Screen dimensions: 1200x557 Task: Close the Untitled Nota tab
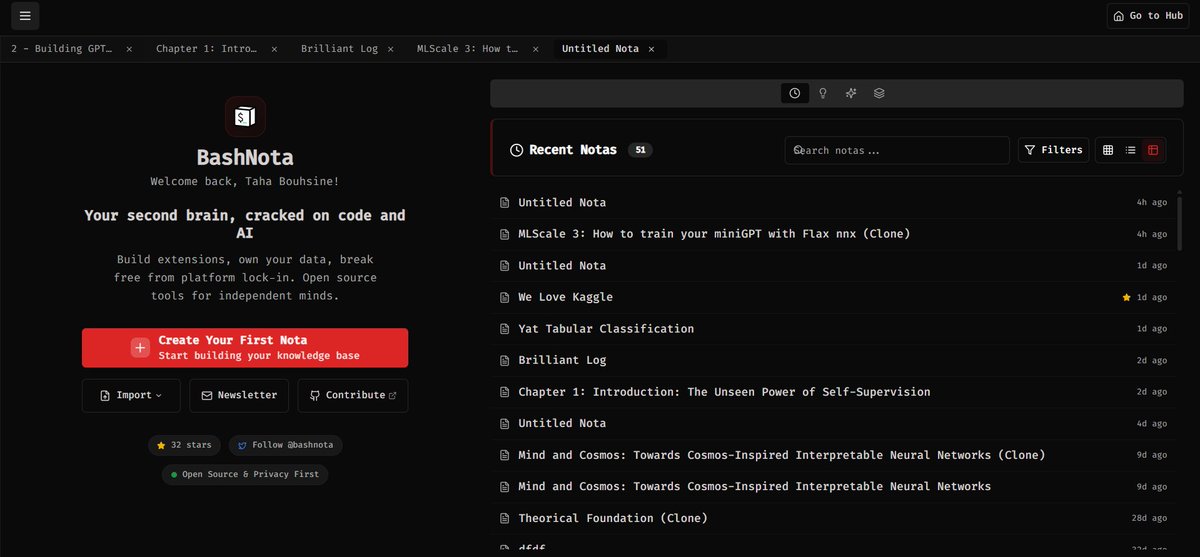tap(651, 49)
